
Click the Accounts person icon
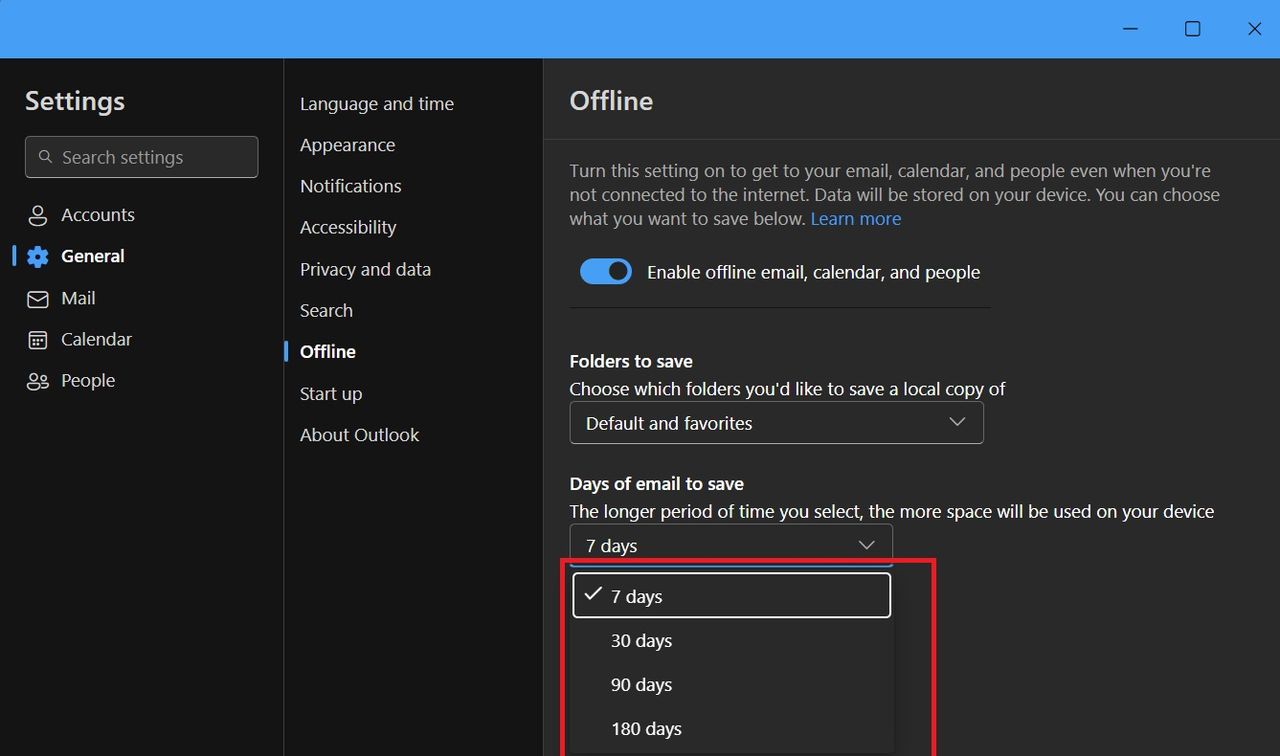click(38, 216)
